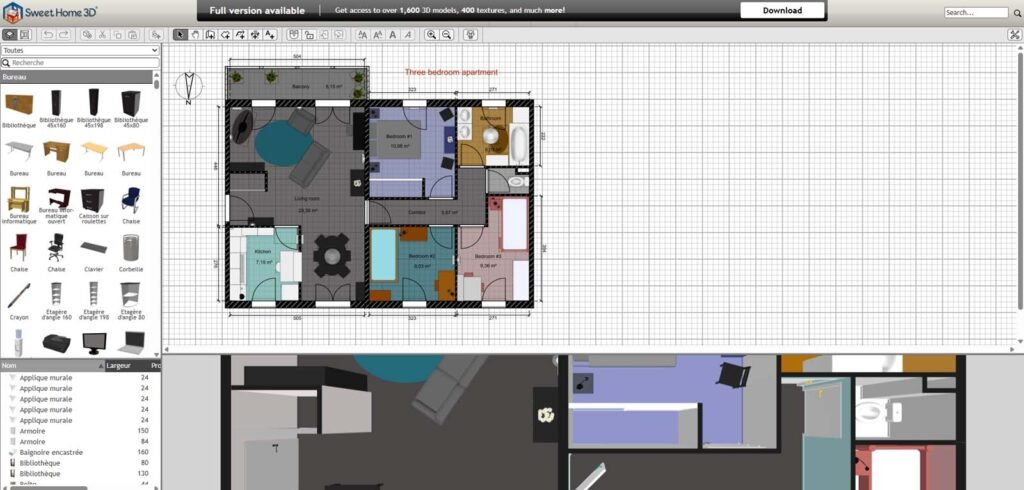This screenshot has width=1024, height=490.
Task: Open preferences with the tools icon at top right
Action: coord(1014,35)
